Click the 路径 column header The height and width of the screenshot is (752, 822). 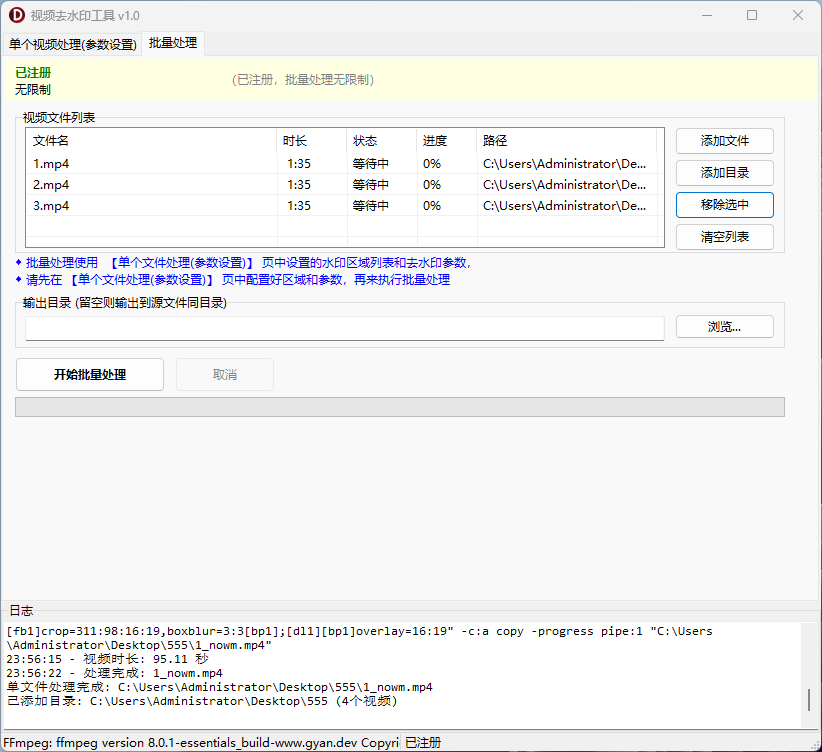(x=565, y=141)
